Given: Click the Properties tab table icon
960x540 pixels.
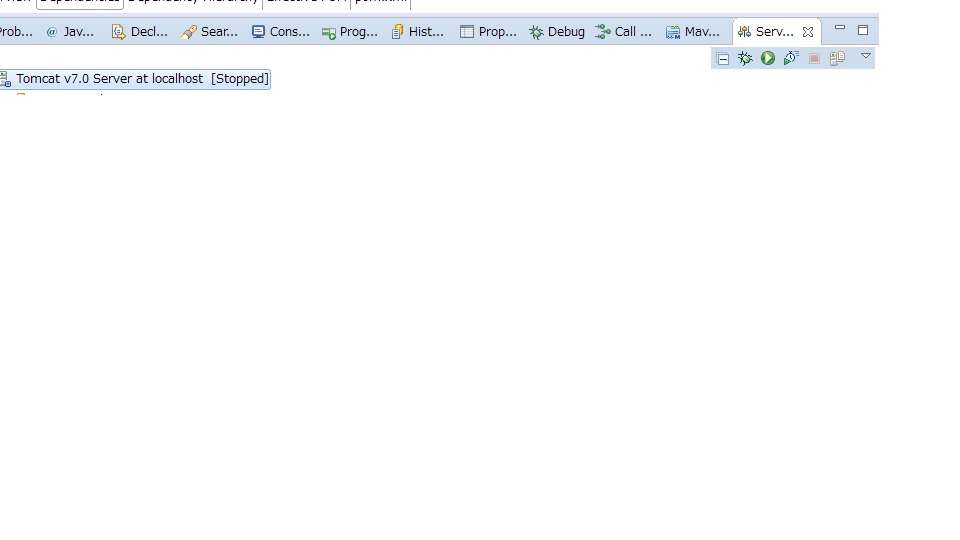Looking at the screenshot, I should [x=467, y=32].
